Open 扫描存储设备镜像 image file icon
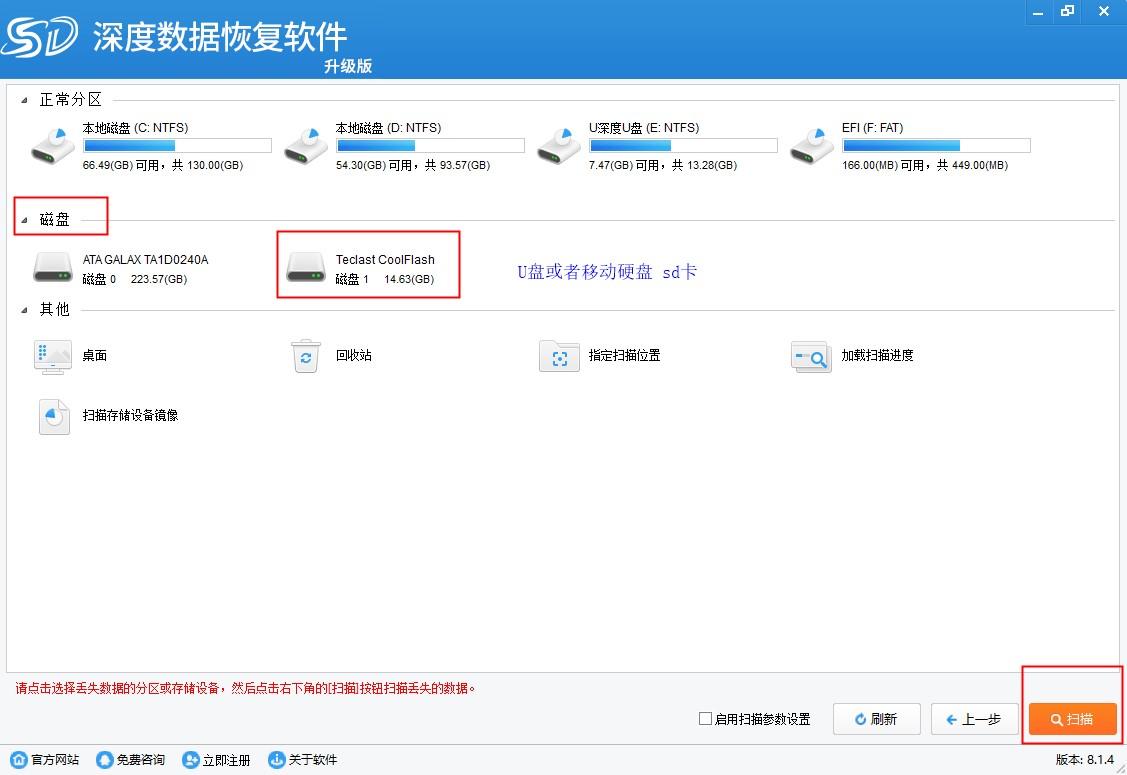Image resolution: width=1127 pixels, height=775 pixels. point(54,416)
